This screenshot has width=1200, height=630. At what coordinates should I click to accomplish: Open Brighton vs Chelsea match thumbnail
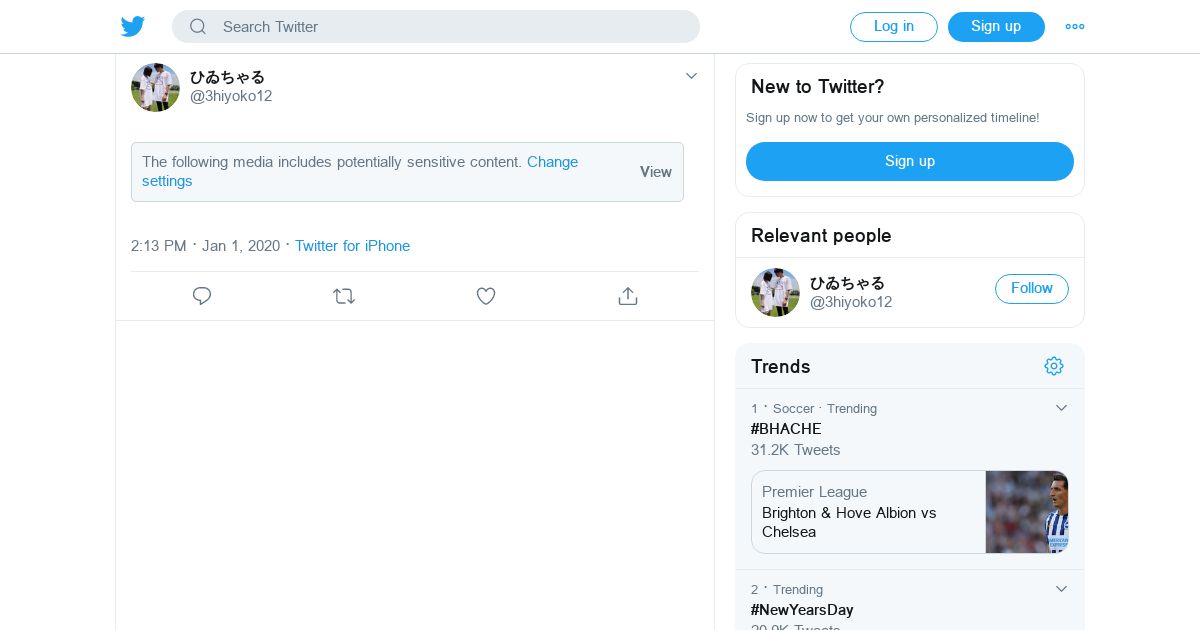pos(1027,512)
